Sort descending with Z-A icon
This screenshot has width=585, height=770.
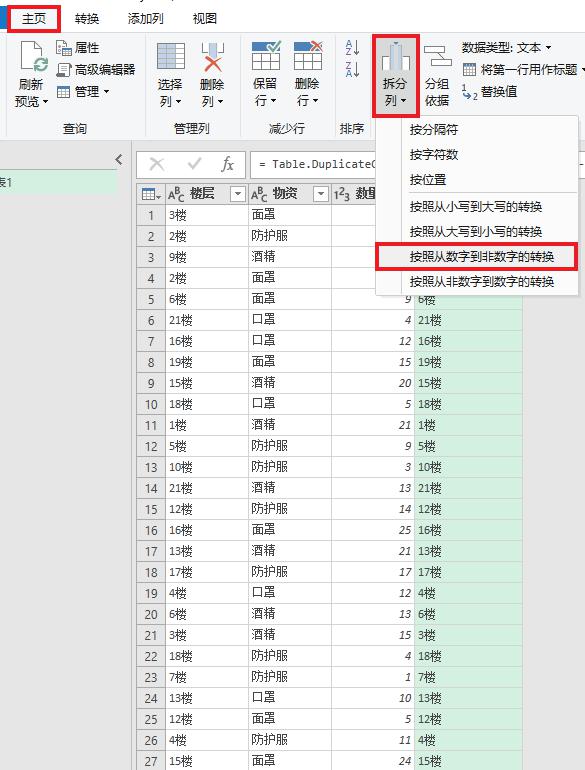pos(352,69)
